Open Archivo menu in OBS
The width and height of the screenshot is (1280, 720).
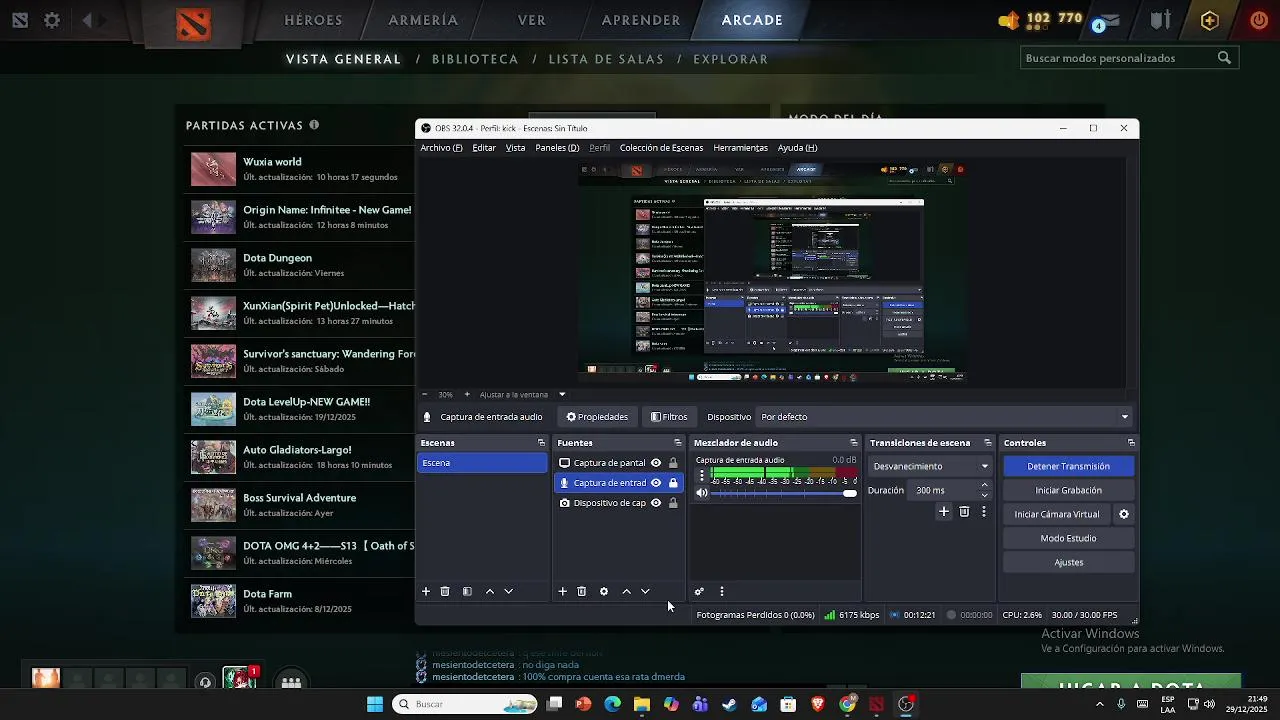pyautogui.click(x=441, y=148)
